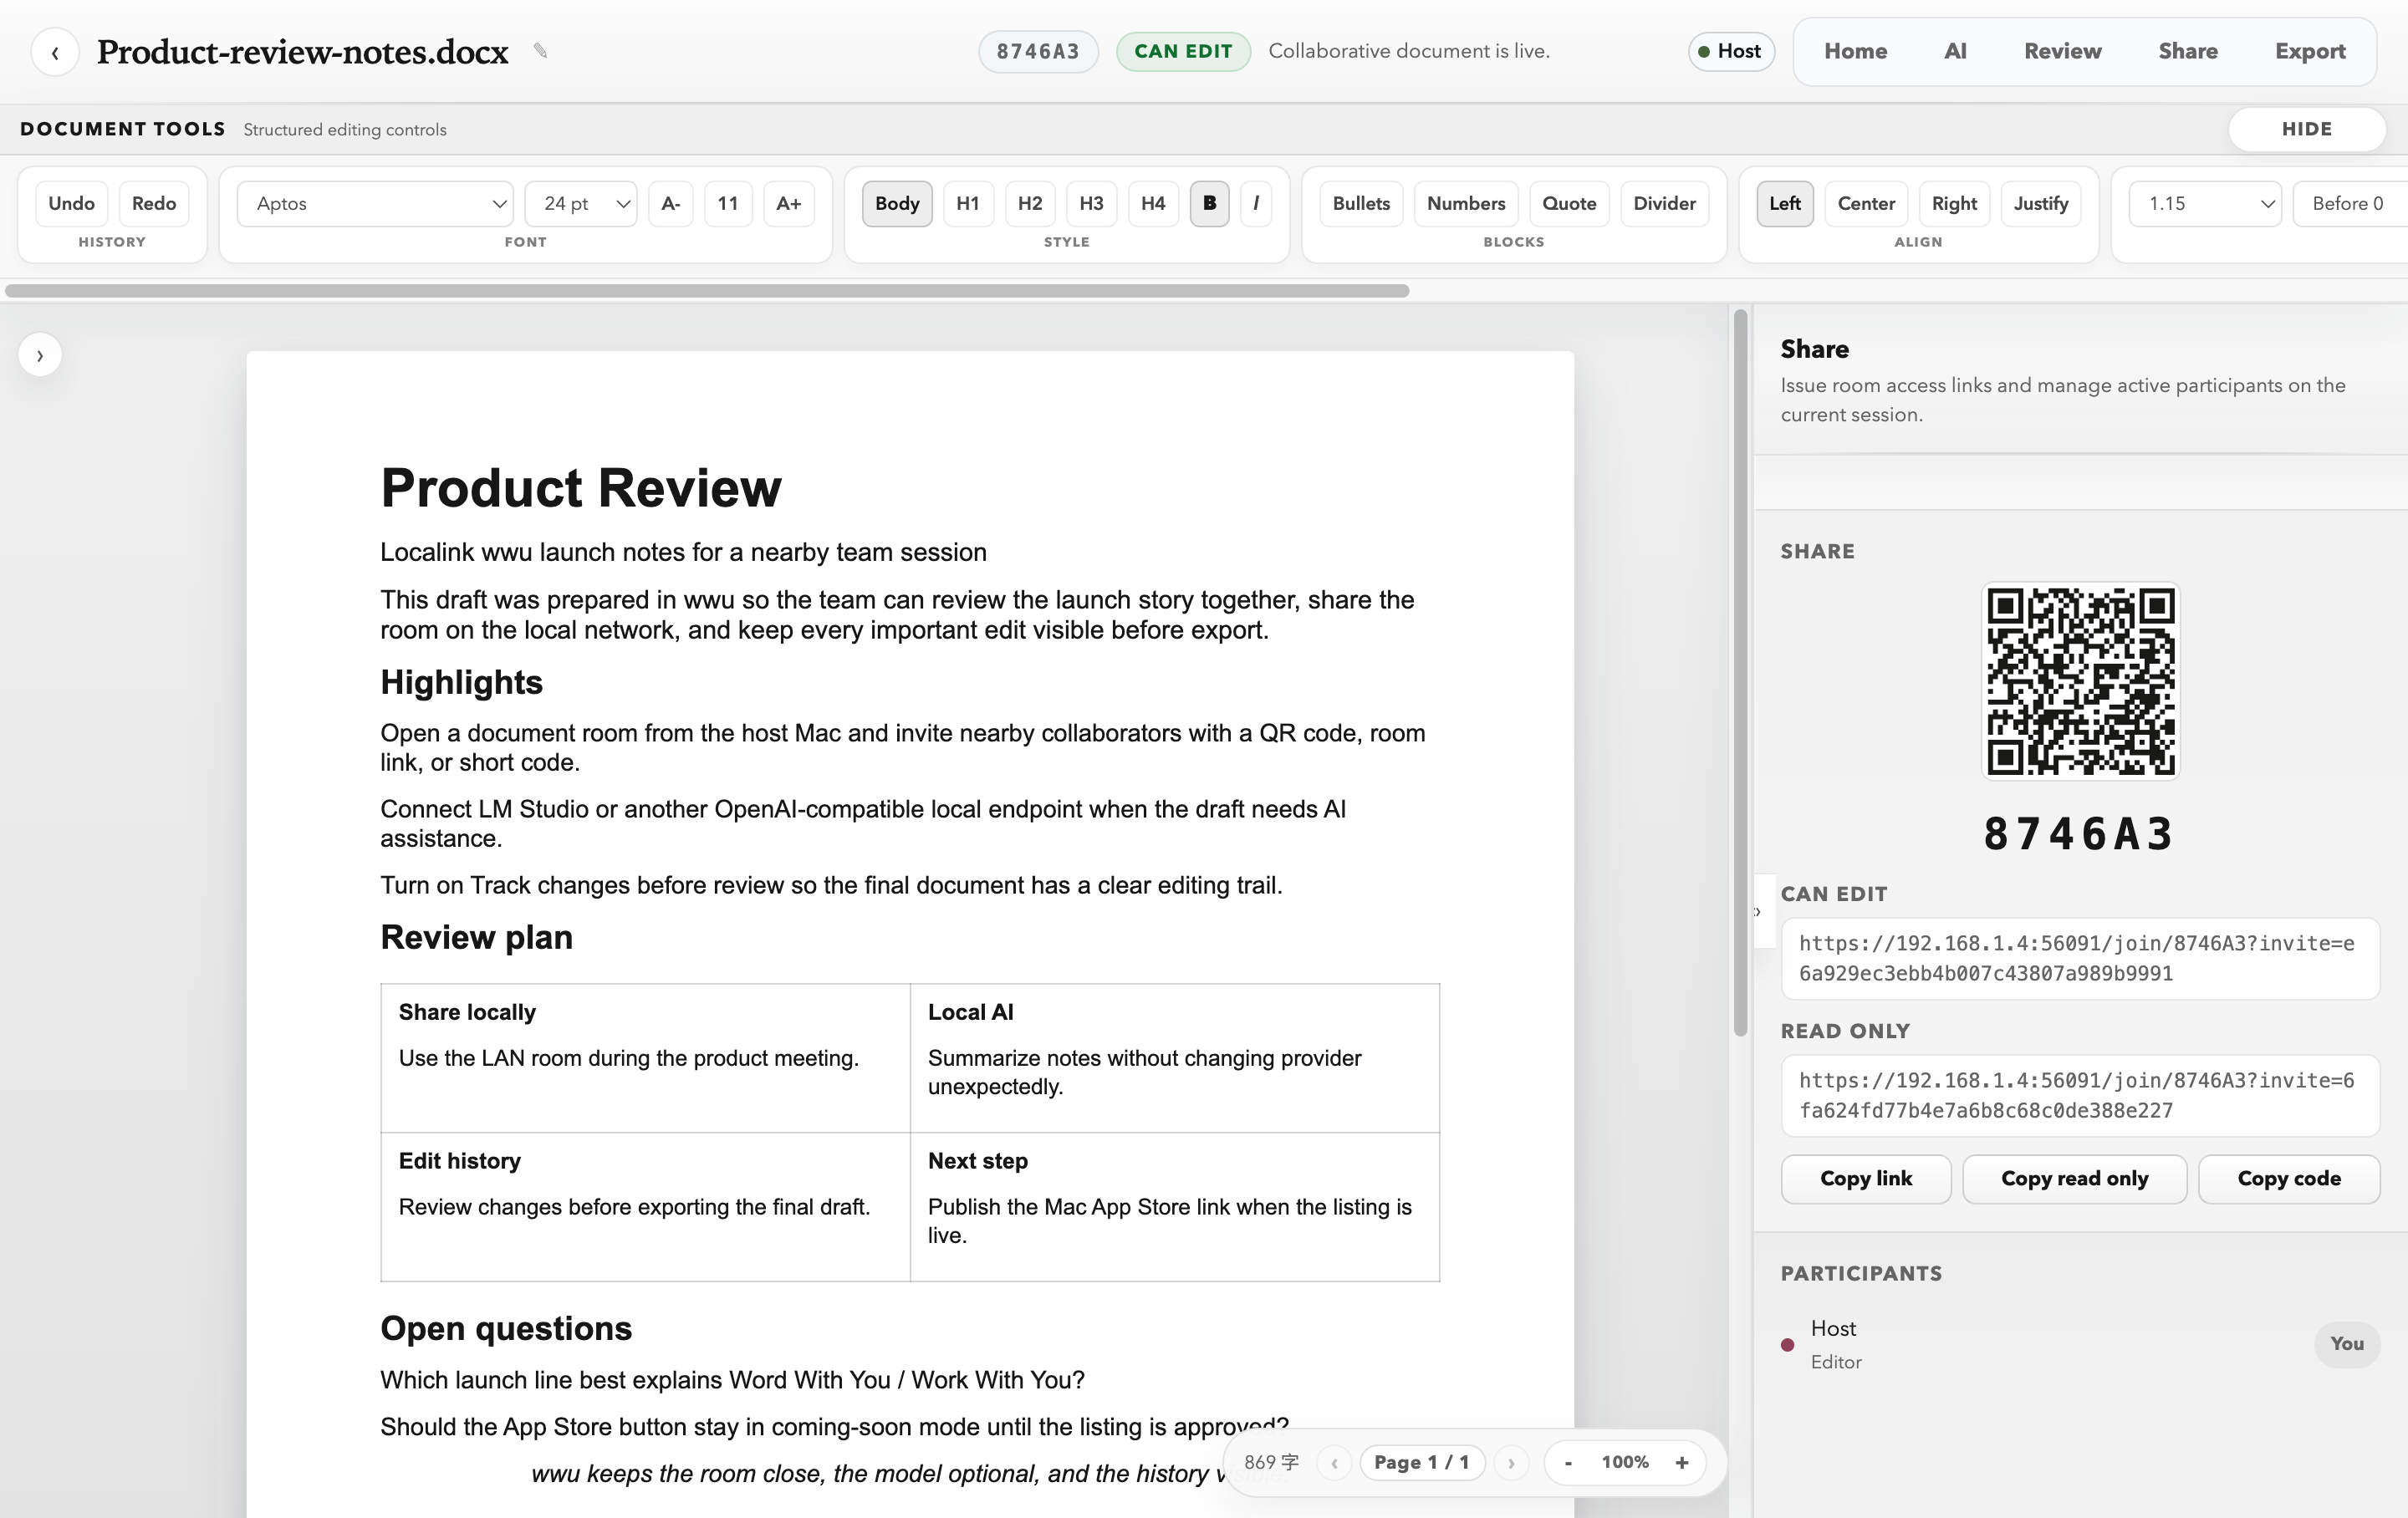Insert a Quote block
This screenshot has width=2408, height=1518.
click(x=1569, y=203)
